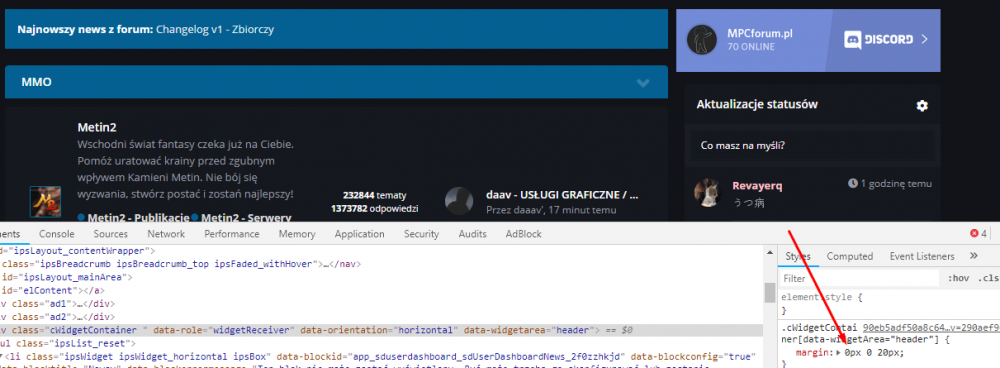Open the Application tab
Screen dimensions: 1000x368
point(360,234)
